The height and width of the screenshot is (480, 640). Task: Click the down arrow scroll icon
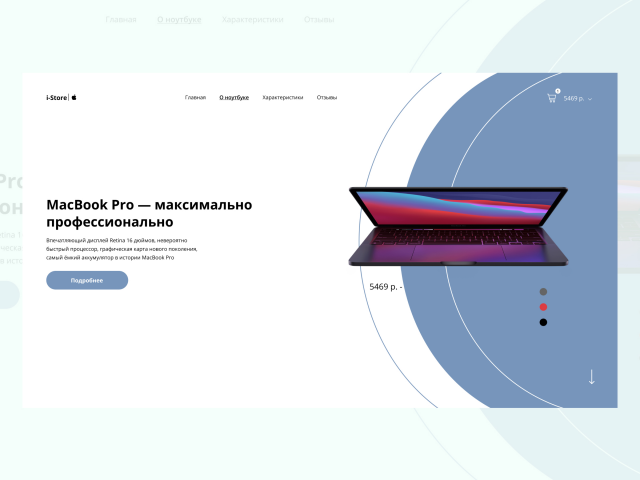[x=591, y=377]
